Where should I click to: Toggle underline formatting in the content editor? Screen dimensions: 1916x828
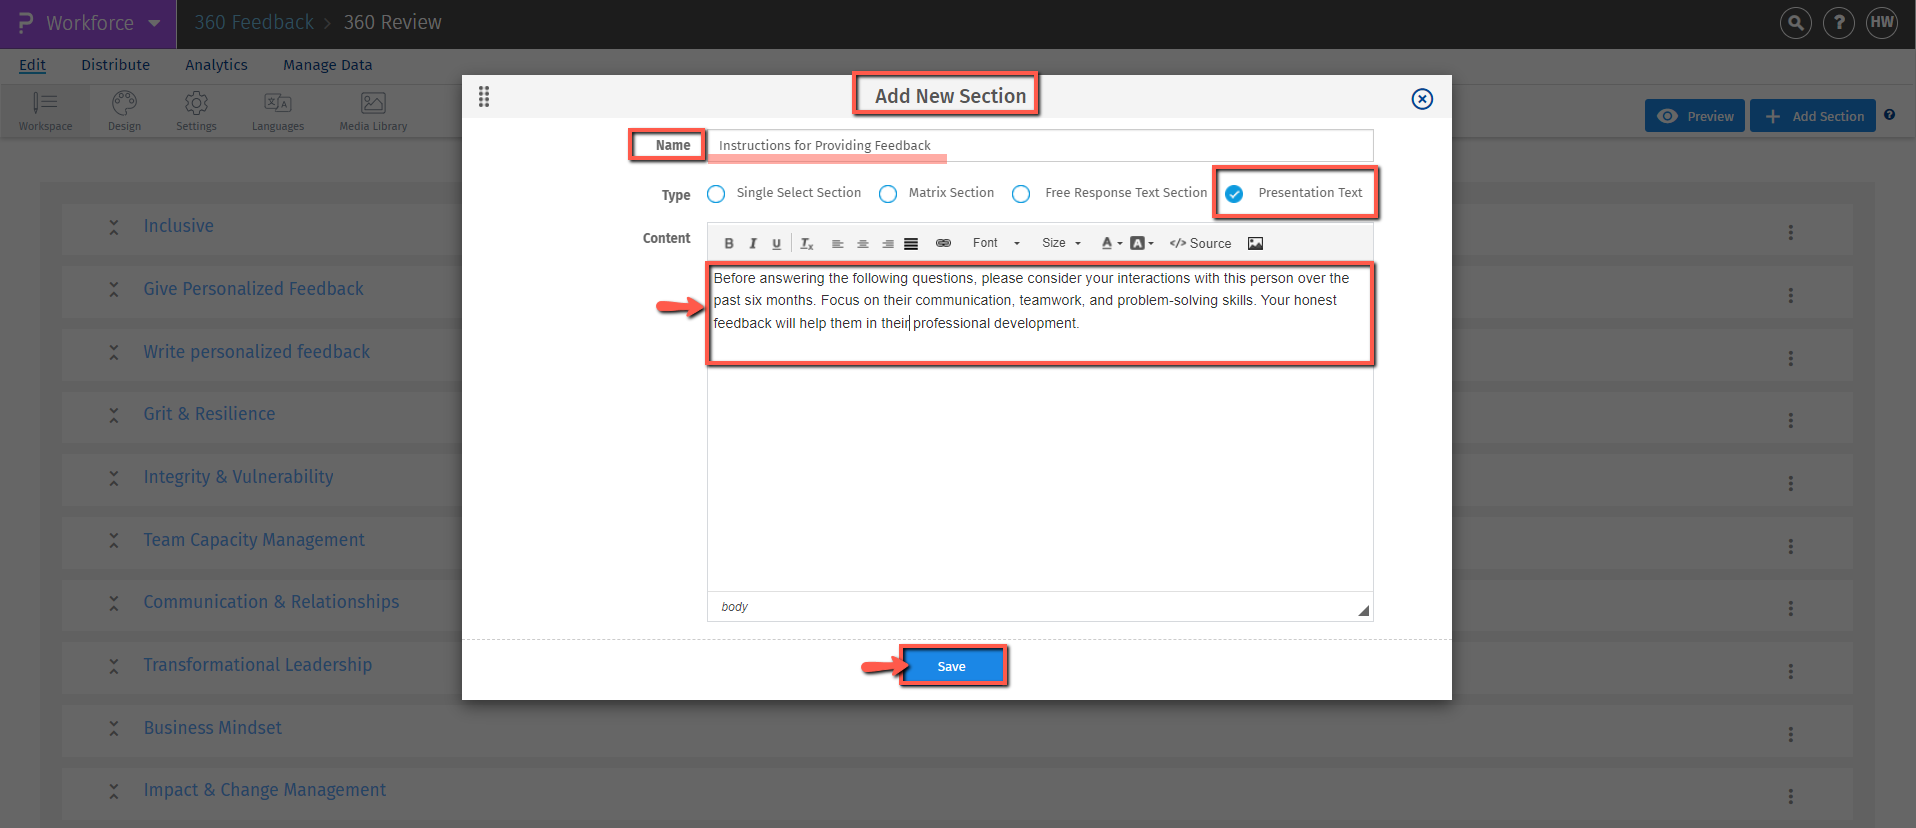777,243
